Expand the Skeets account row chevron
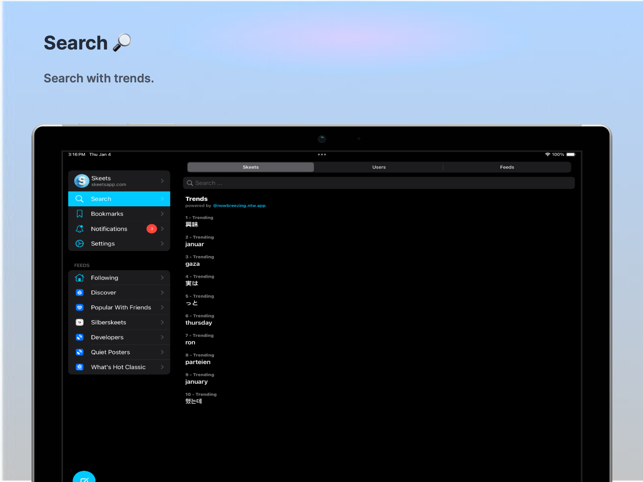Screen dimensions: 643x482 [x=162, y=180]
